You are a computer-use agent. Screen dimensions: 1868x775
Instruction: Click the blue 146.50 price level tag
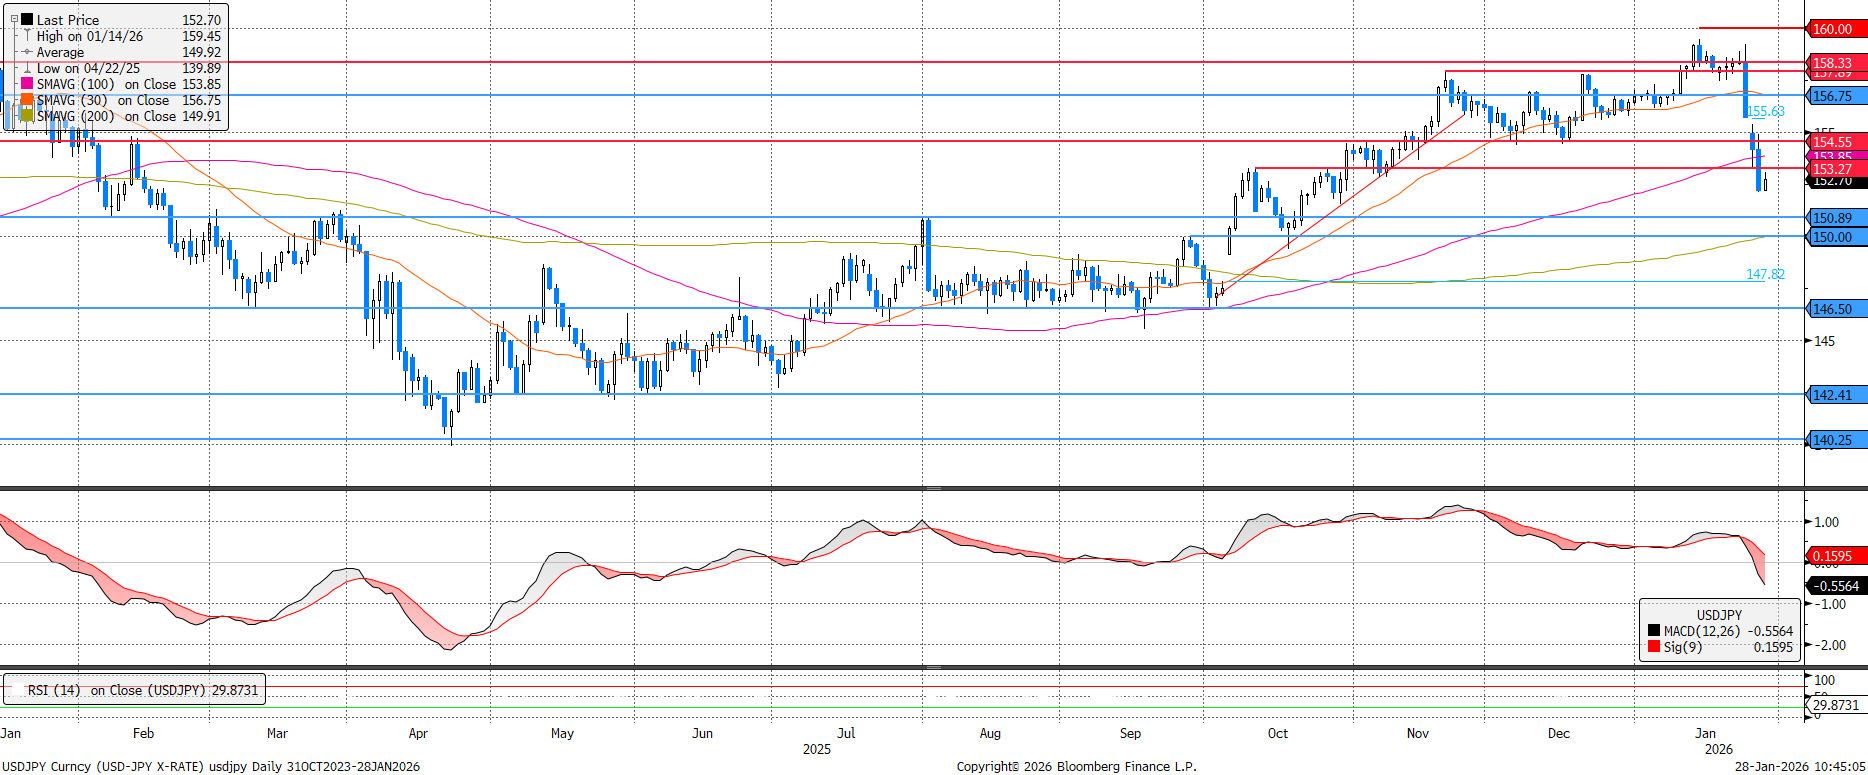coord(1836,309)
